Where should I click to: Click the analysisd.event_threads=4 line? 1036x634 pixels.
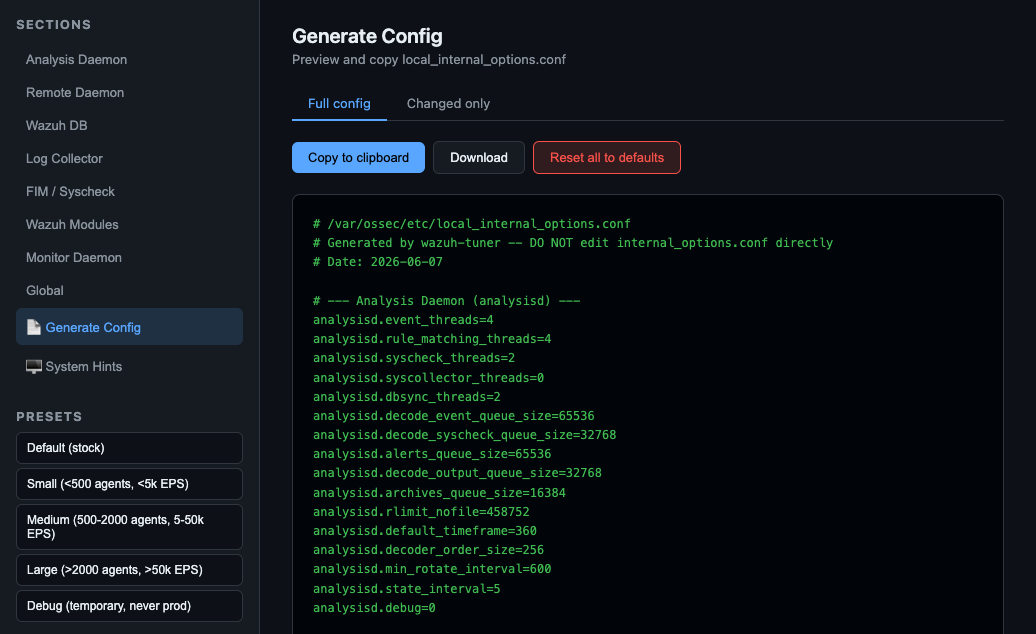pyautogui.click(x=403, y=320)
